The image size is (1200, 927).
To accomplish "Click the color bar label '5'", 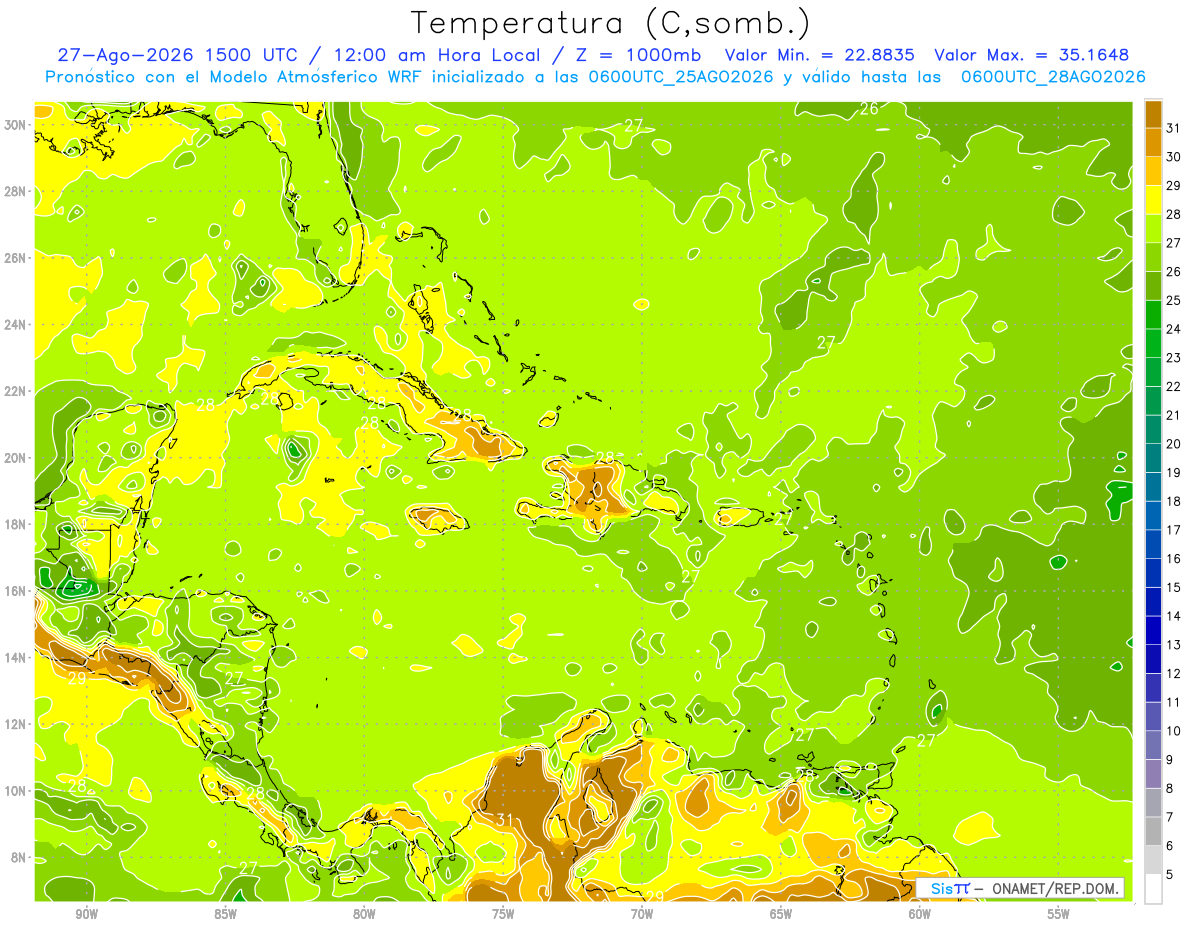I will (x=1171, y=874).
